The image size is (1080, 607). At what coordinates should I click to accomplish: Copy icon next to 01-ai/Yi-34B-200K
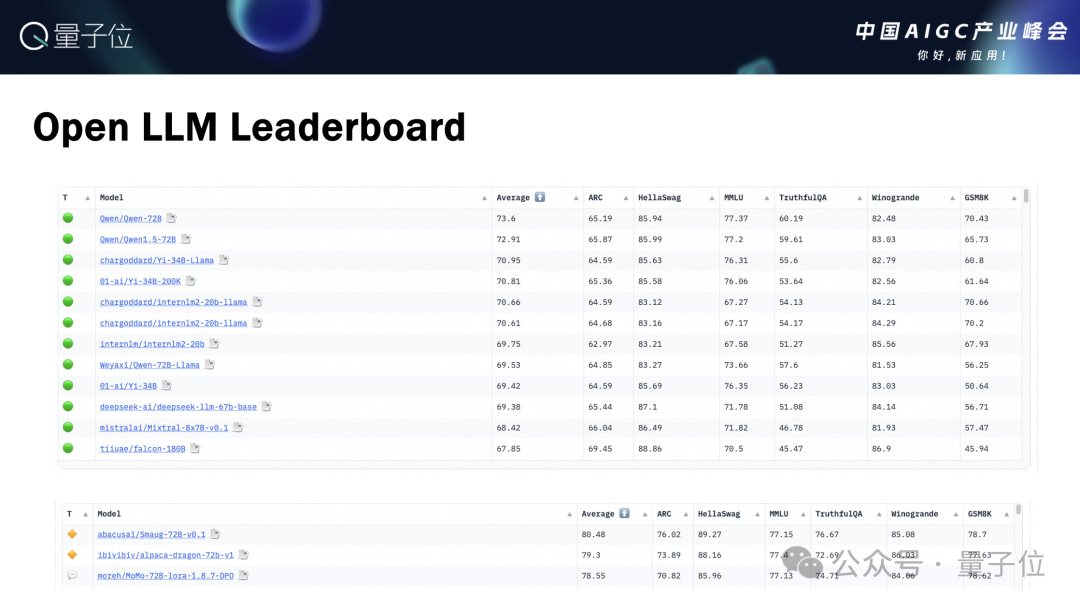pos(190,280)
